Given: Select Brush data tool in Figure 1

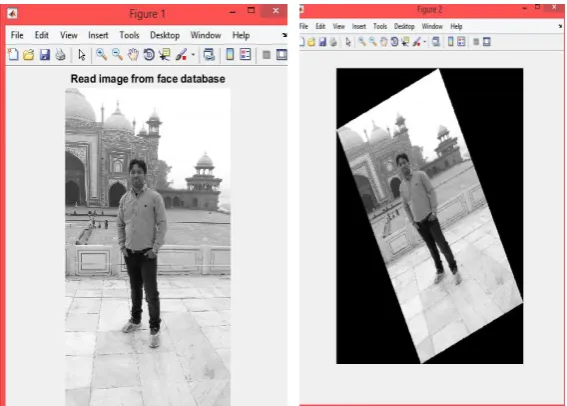Looking at the screenshot, I should pos(181,55).
